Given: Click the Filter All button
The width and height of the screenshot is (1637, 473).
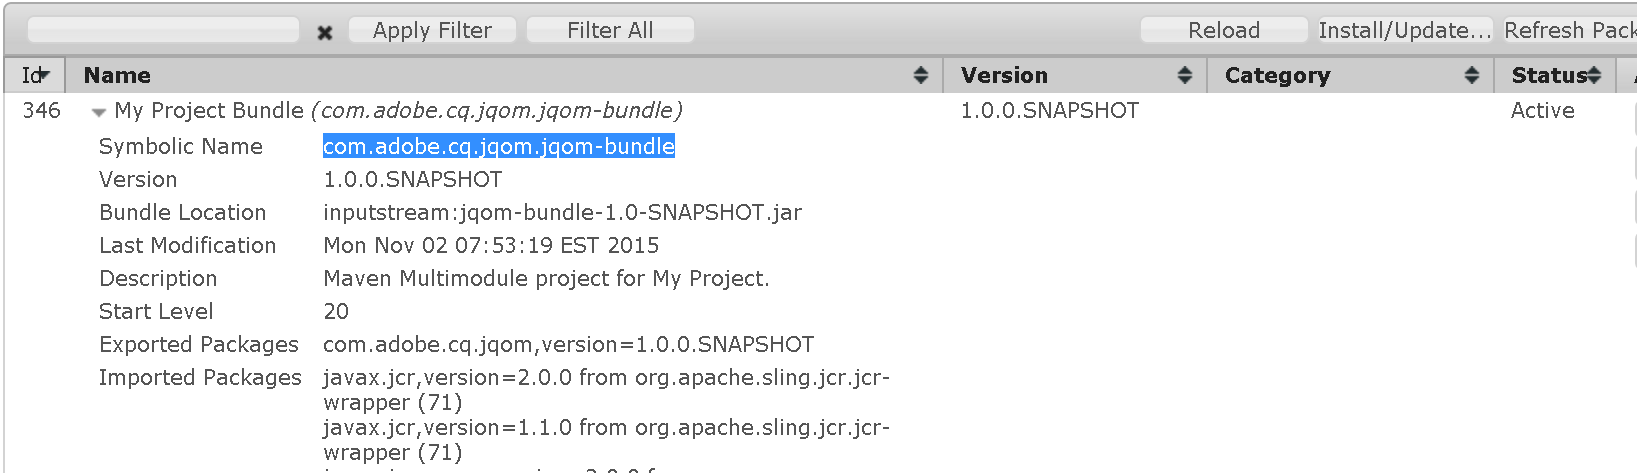Looking at the screenshot, I should 610,31.
